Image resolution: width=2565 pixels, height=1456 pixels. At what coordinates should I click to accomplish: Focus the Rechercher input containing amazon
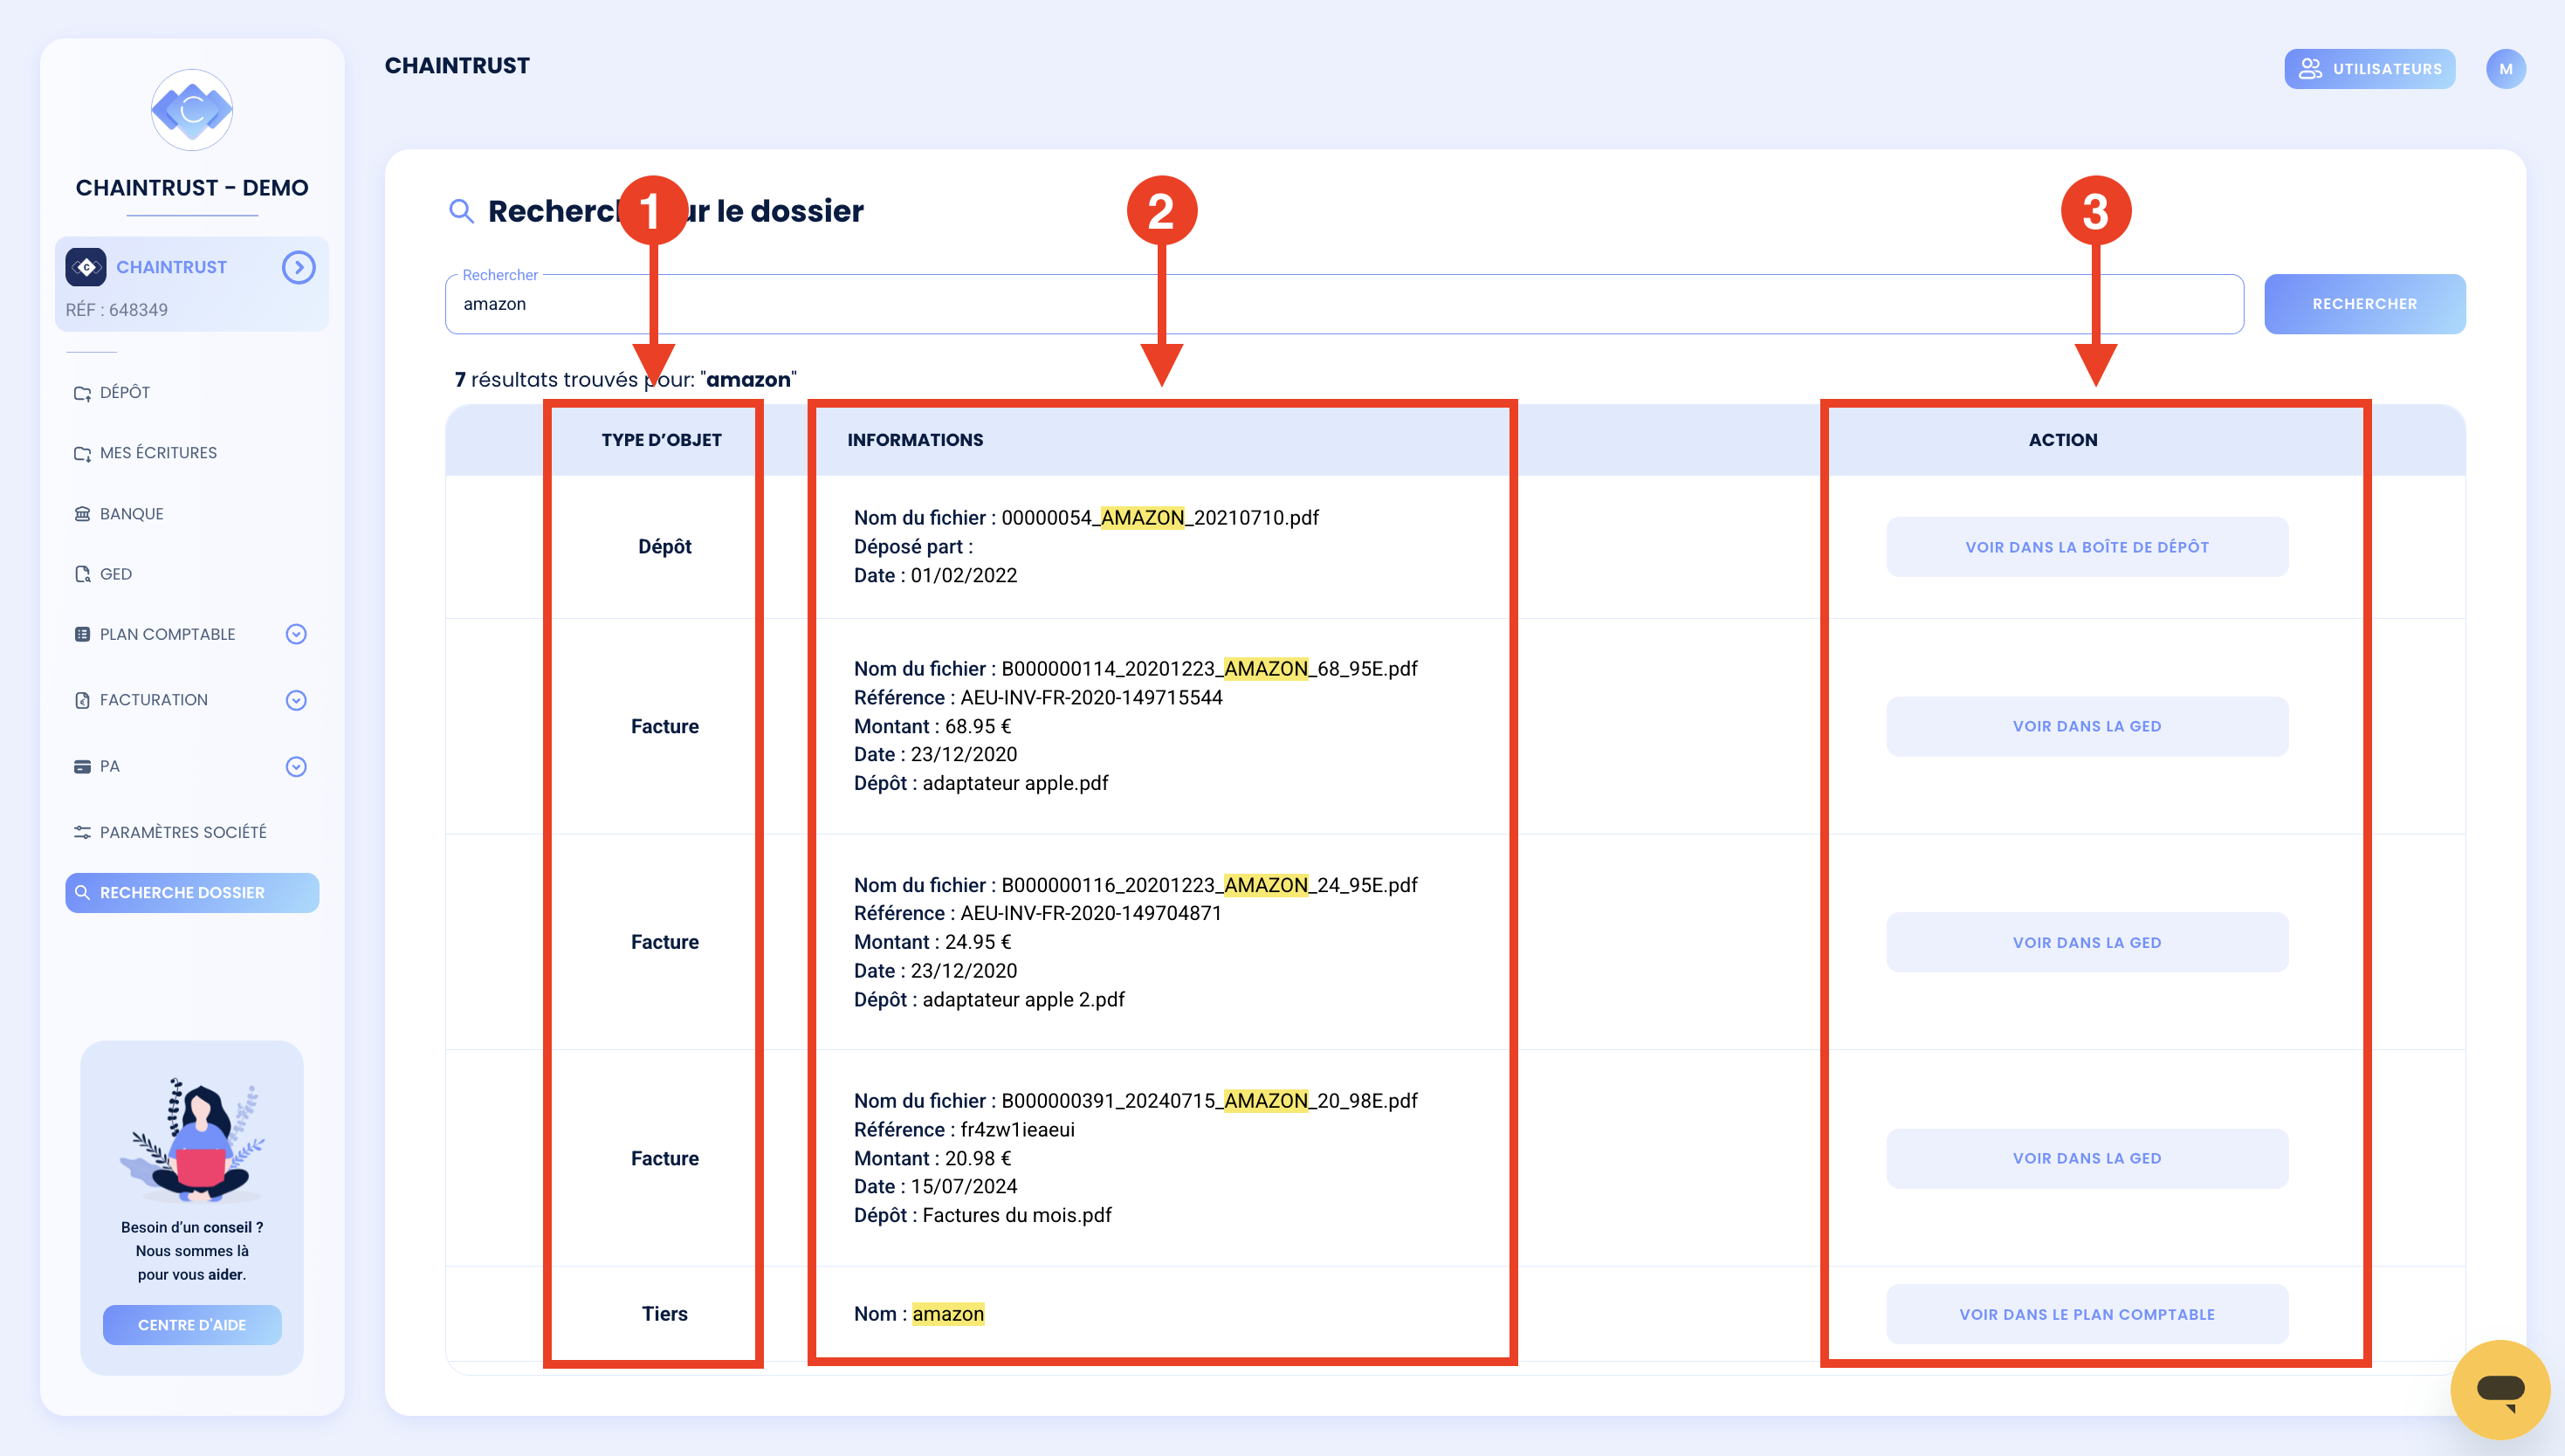click(1344, 304)
